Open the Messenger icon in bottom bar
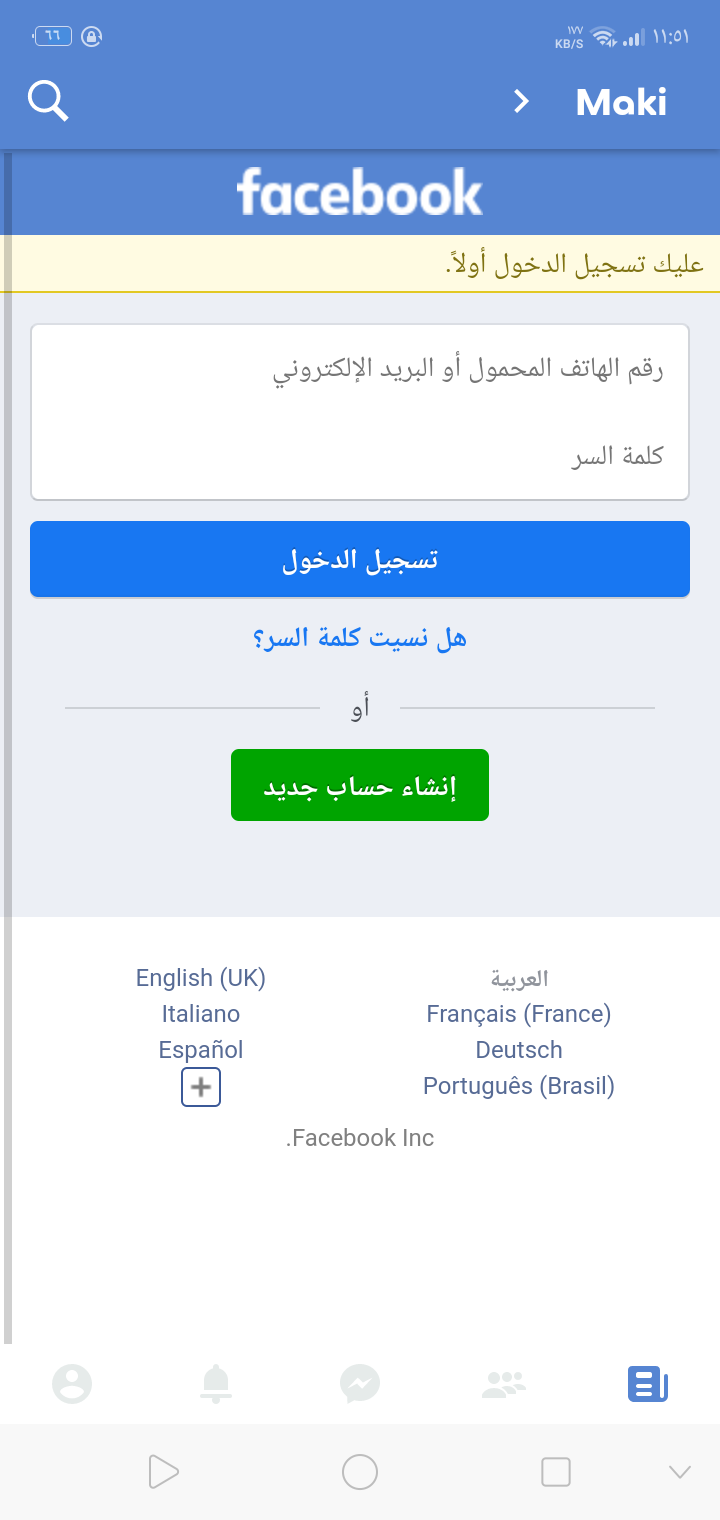Viewport: 720px width, 1520px height. tap(359, 1384)
